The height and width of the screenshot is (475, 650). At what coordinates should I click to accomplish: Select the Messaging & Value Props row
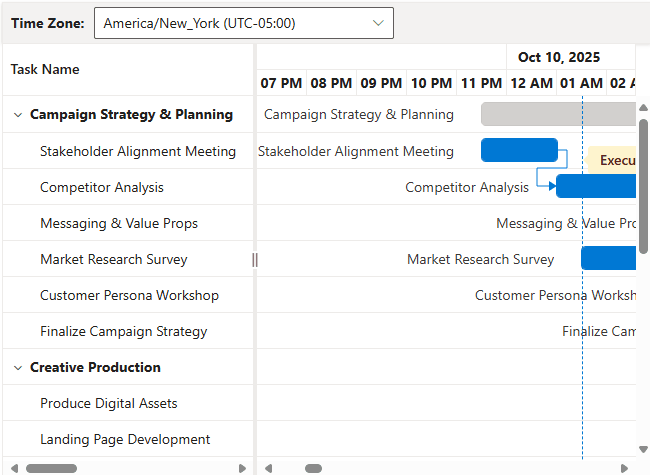click(x=119, y=223)
